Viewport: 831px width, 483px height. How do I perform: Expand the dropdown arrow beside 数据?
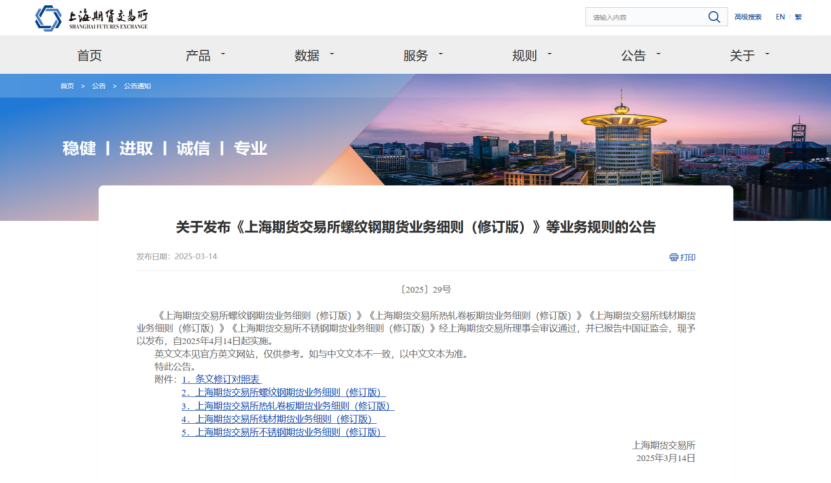pos(332,54)
